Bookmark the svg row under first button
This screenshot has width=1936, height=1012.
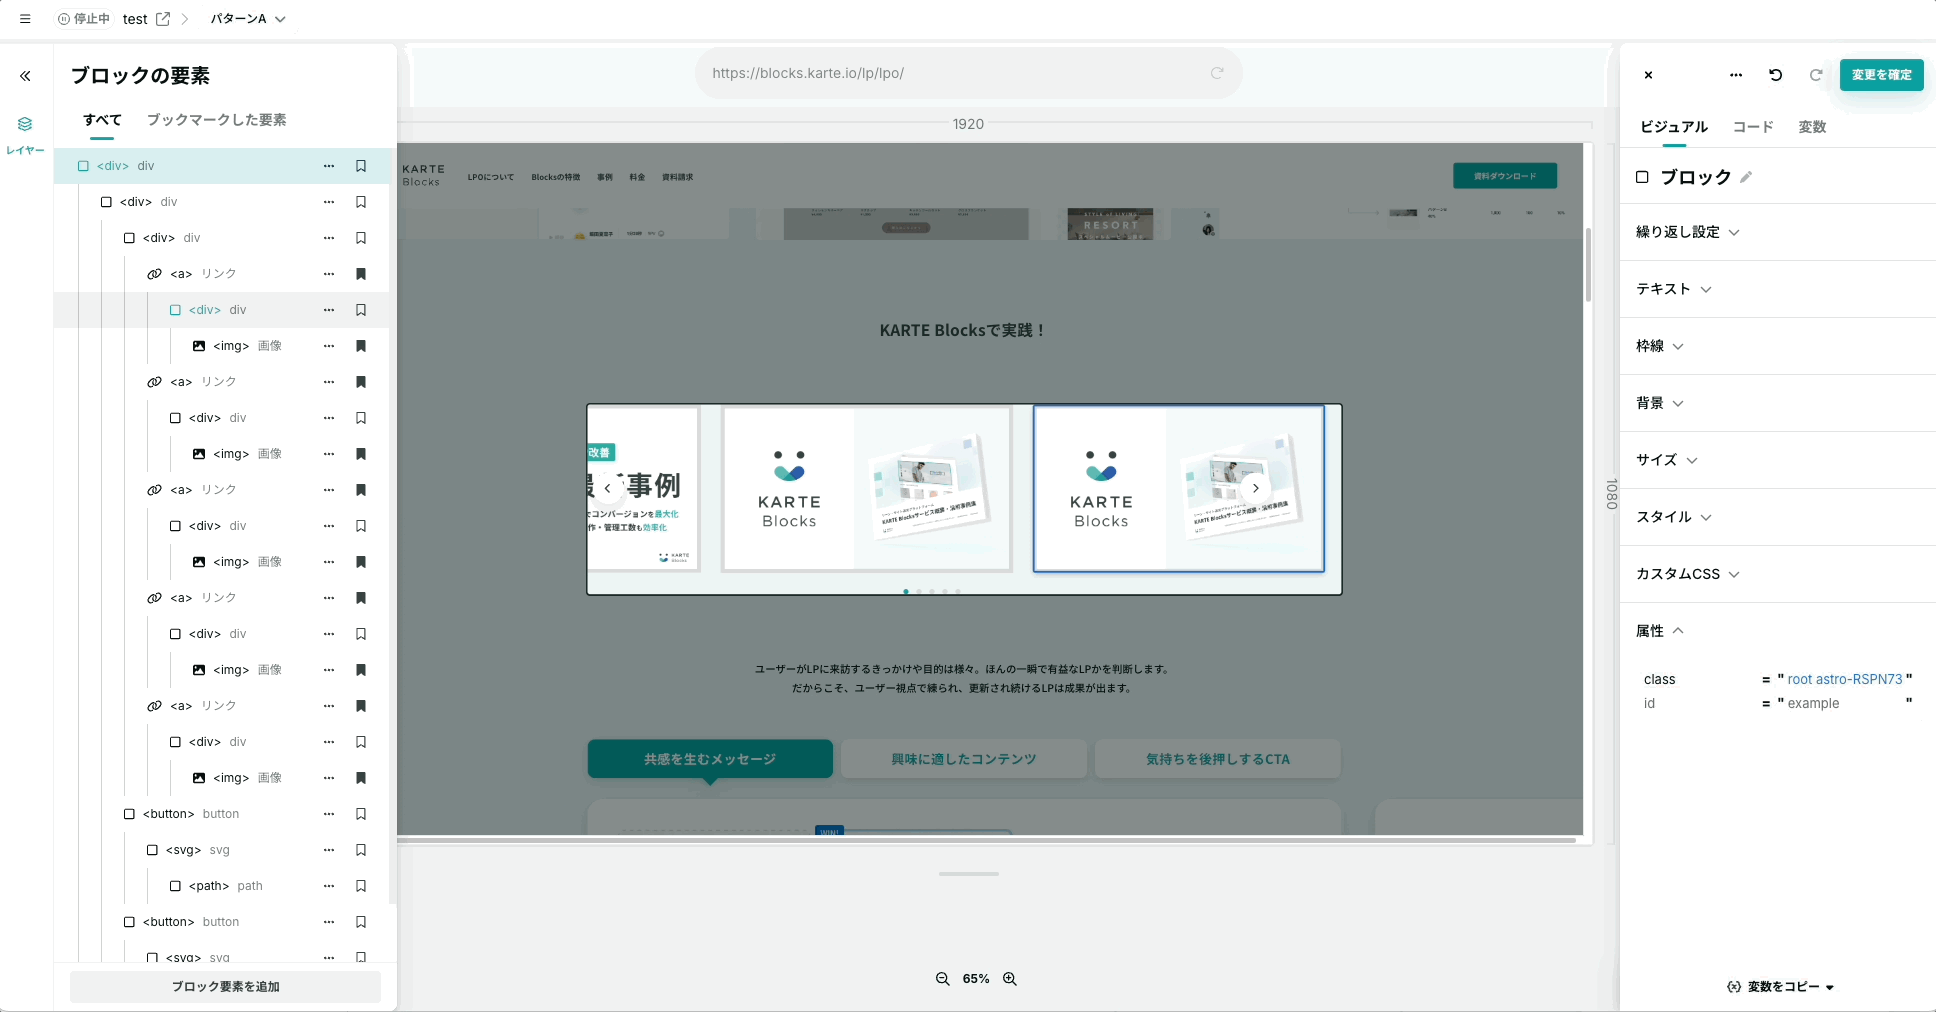(361, 850)
